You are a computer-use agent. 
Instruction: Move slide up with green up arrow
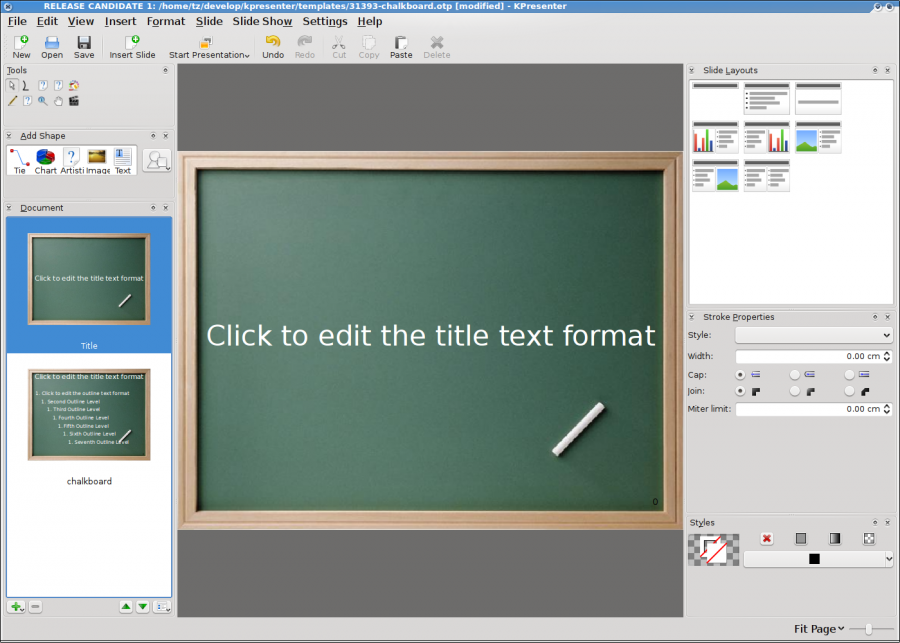tap(125, 607)
